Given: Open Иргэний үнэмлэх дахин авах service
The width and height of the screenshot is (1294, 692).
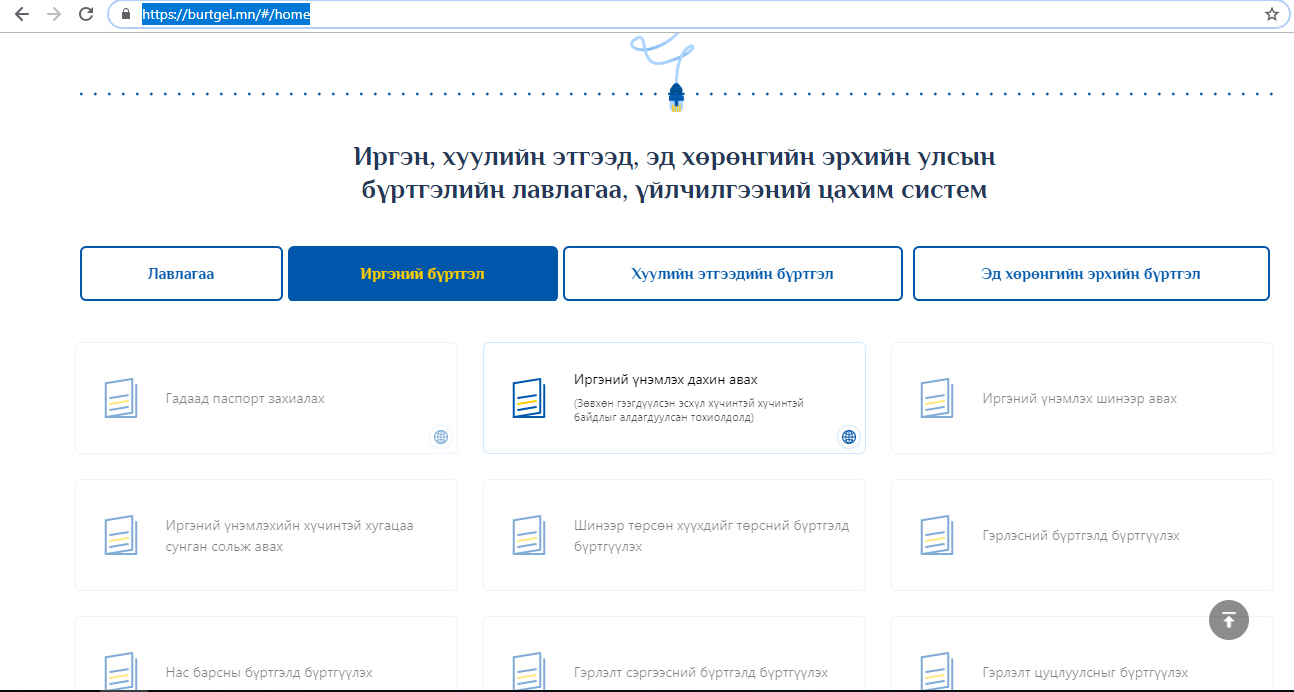Looking at the screenshot, I should coord(666,380).
